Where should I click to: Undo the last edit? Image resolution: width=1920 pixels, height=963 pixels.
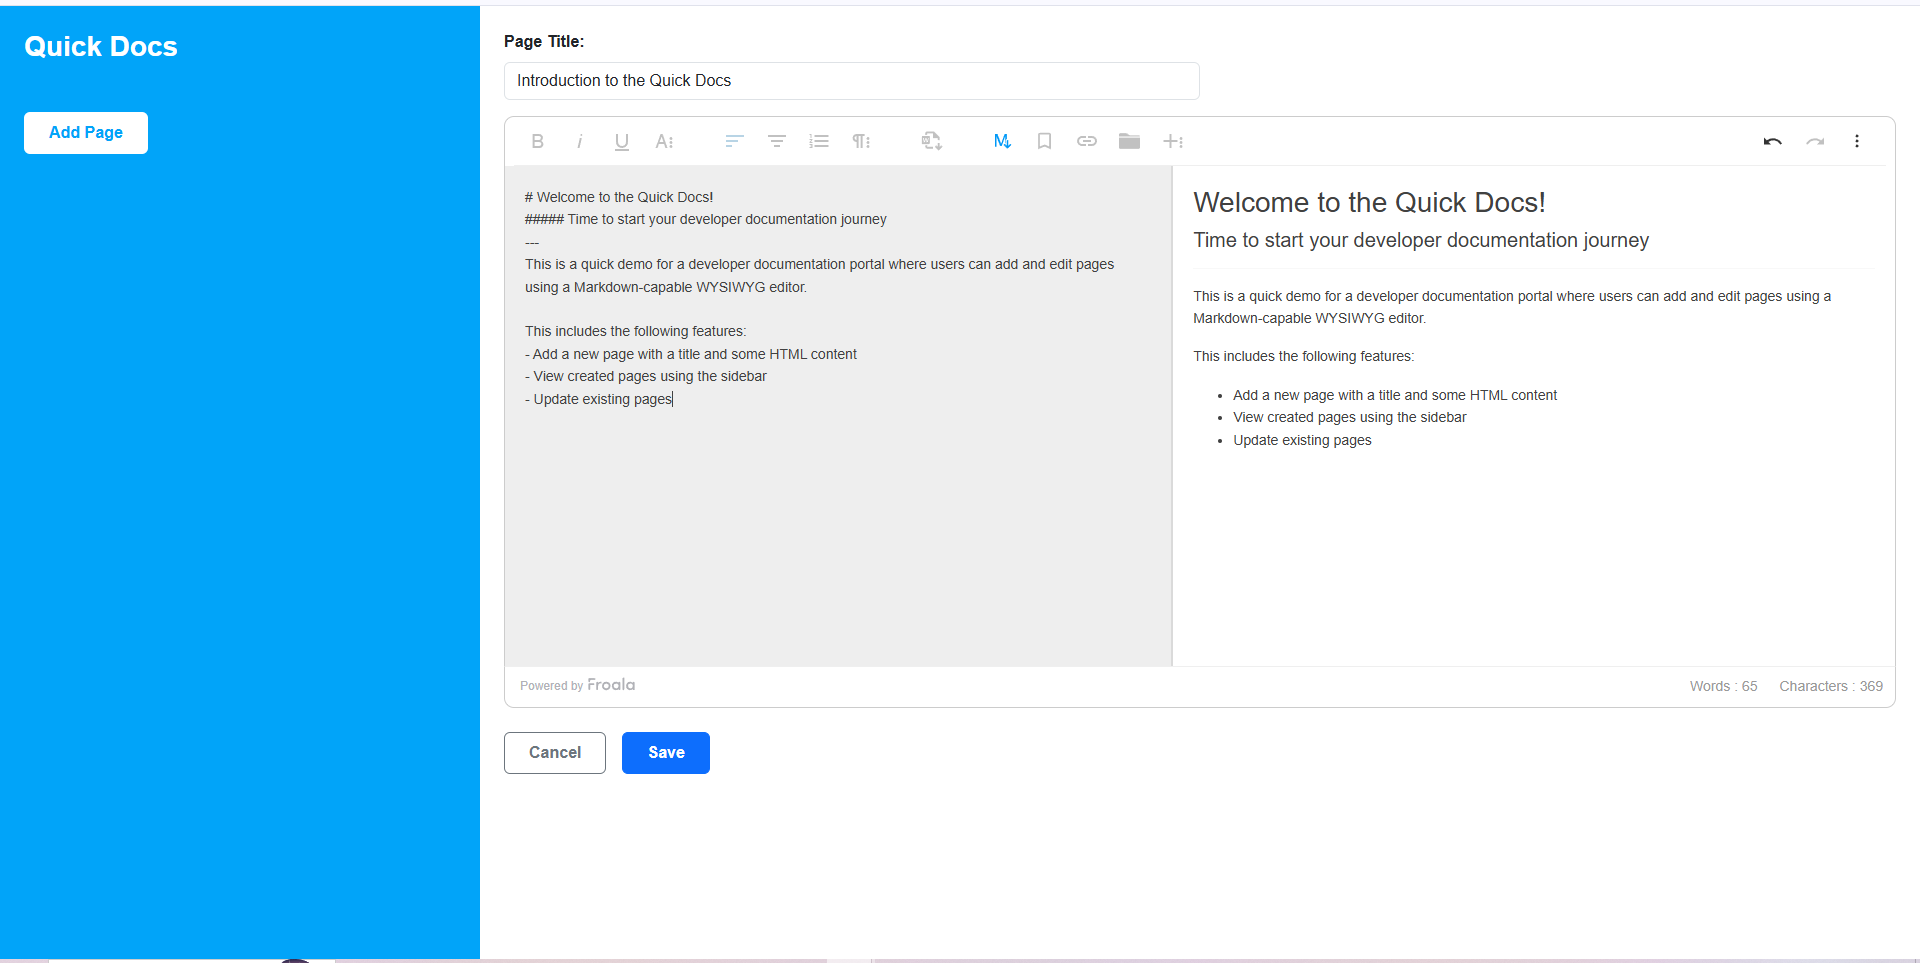pyautogui.click(x=1772, y=141)
